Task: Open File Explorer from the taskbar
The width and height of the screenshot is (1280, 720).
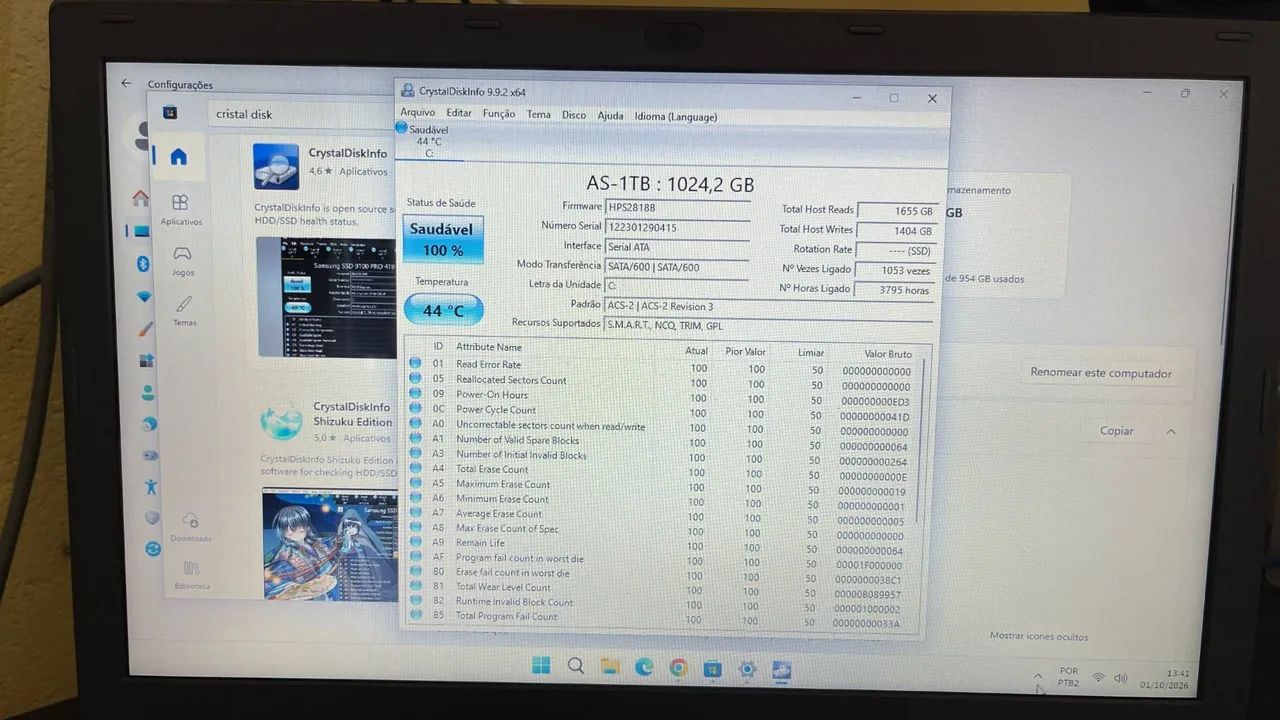Action: click(610, 667)
